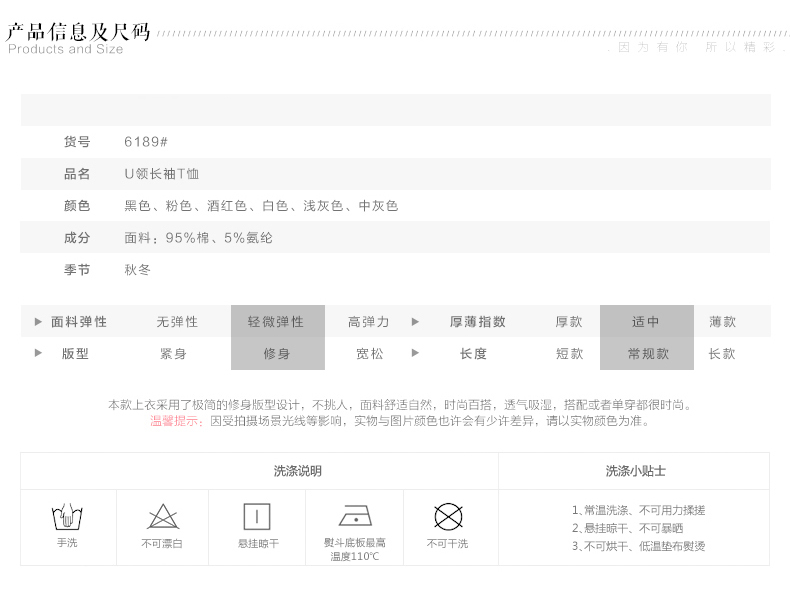Click the hand wash (手洗) icon
The image size is (790, 590).
click(67, 516)
